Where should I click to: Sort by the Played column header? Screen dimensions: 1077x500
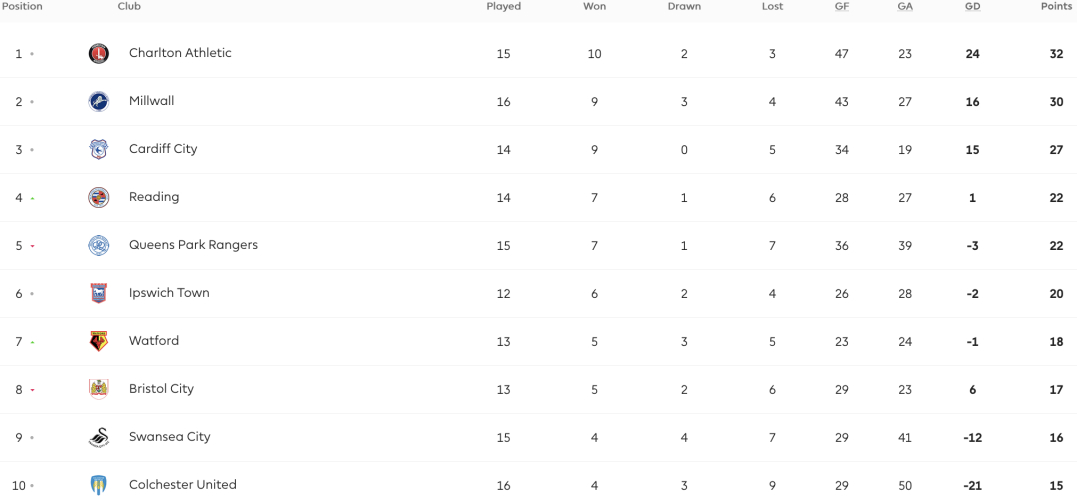(x=503, y=7)
